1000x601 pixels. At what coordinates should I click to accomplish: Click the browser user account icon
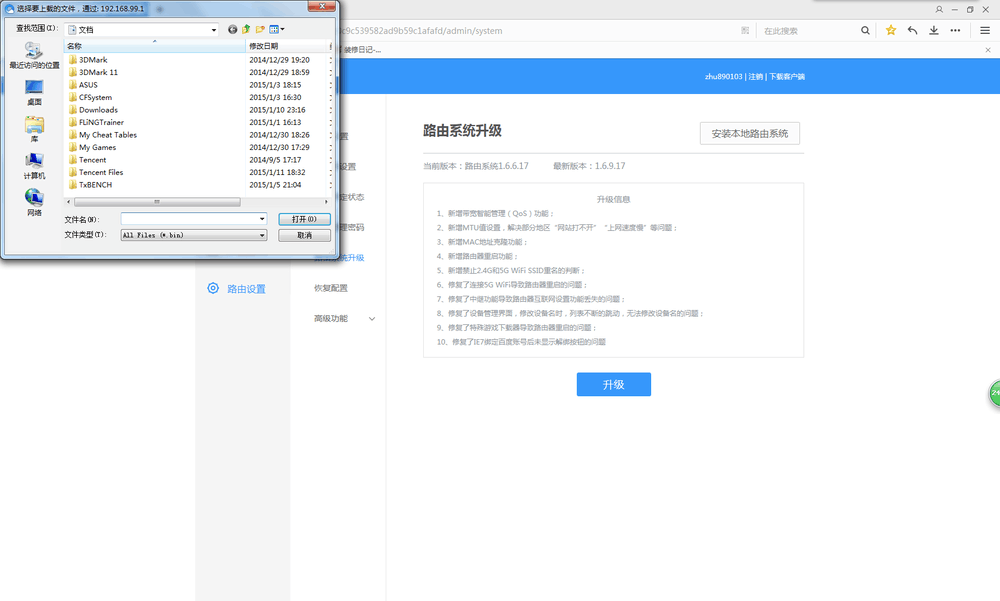(939, 10)
